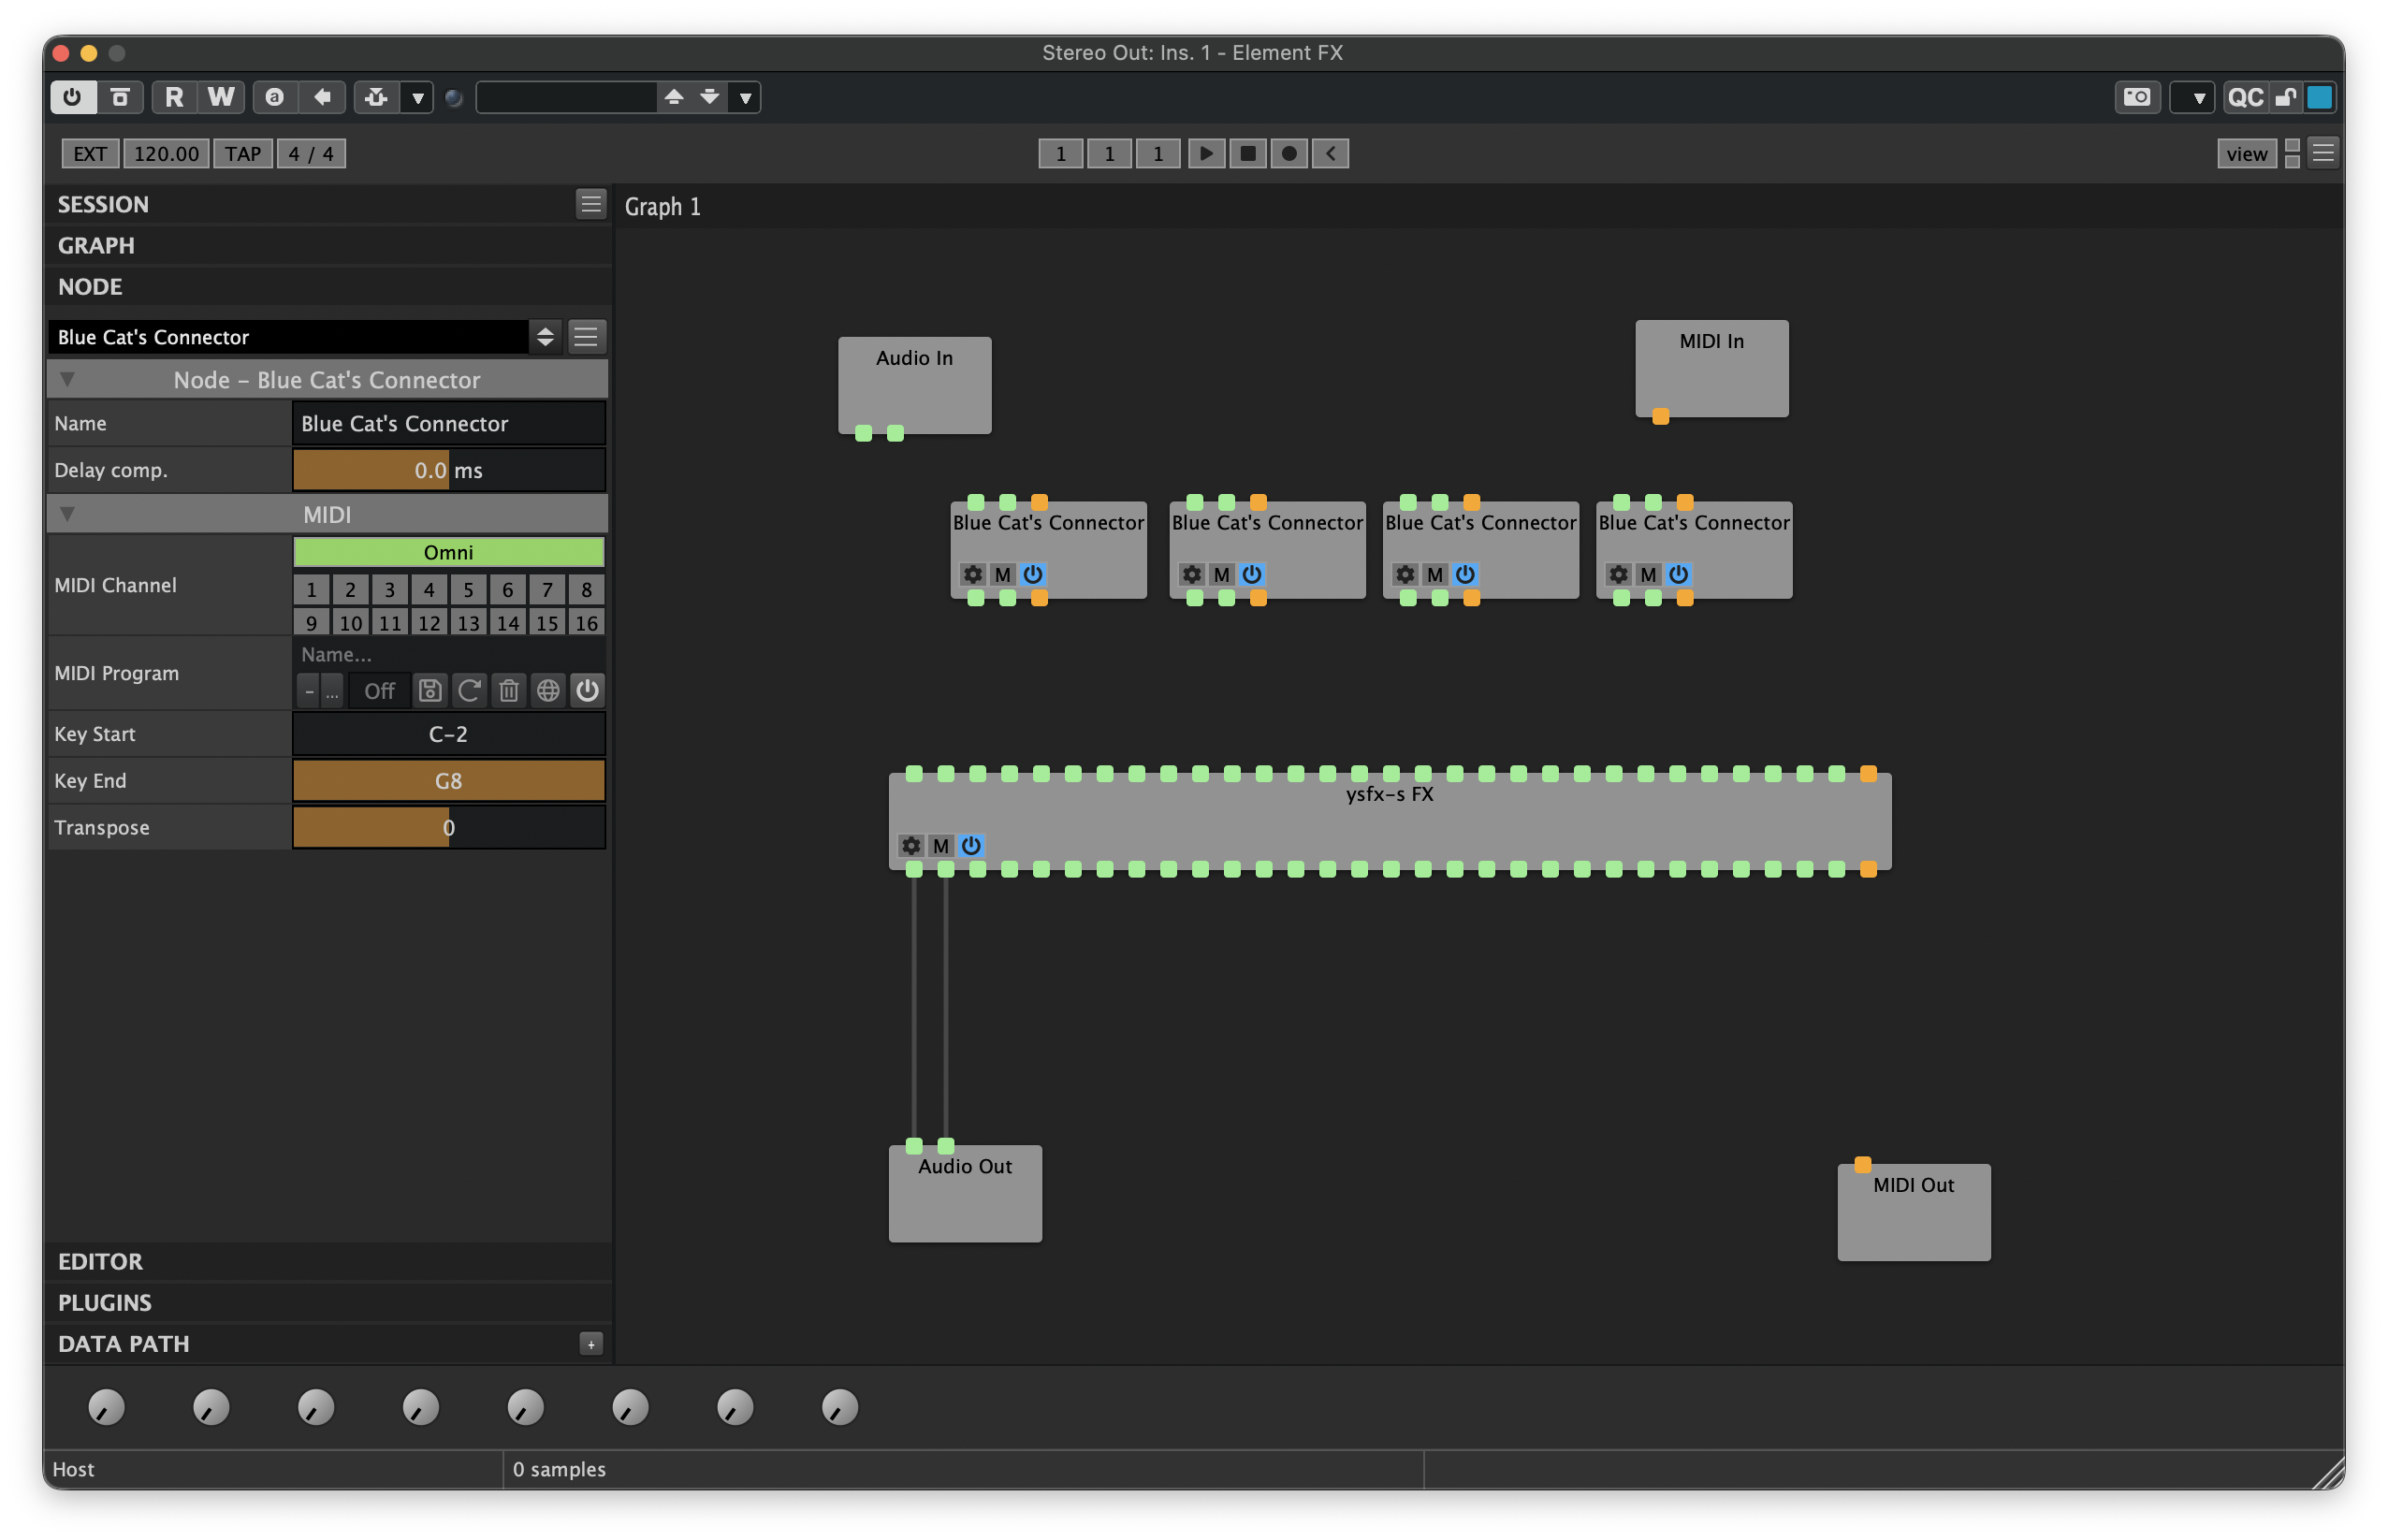Image resolution: width=2388 pixels, height=1540 pixels.
Task: Click the MIDI program minus button
Action: click(309, 691)
